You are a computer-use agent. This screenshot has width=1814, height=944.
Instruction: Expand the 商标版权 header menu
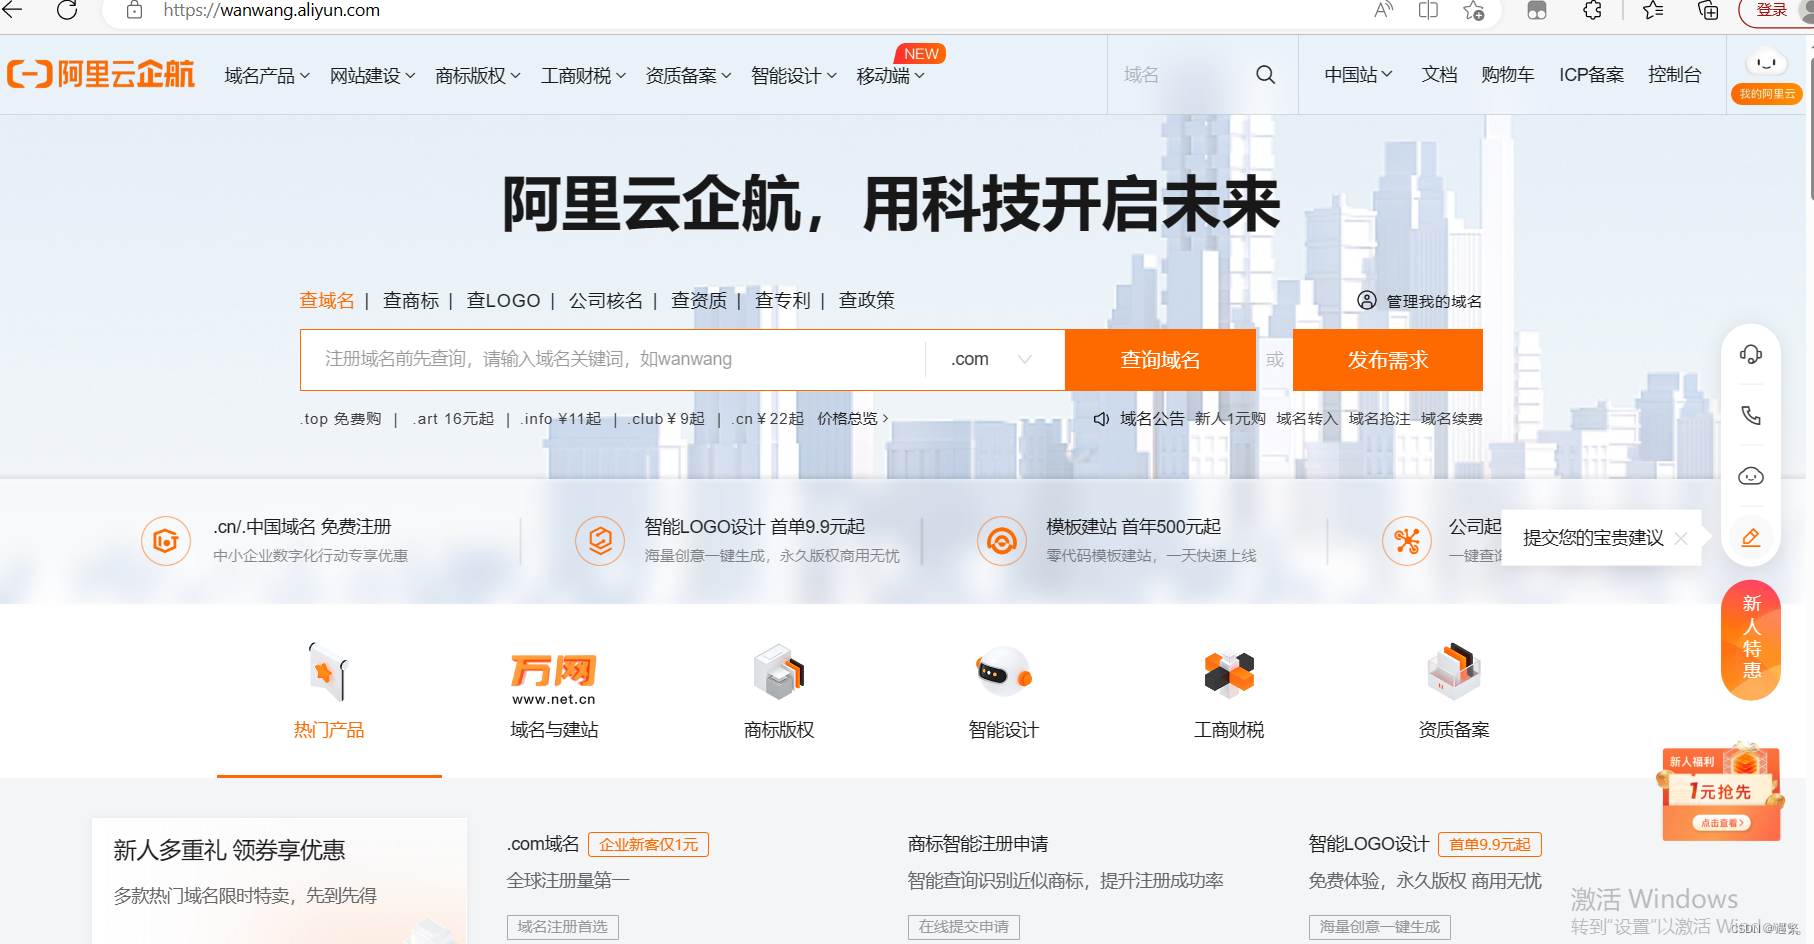(x=478, y=75)
